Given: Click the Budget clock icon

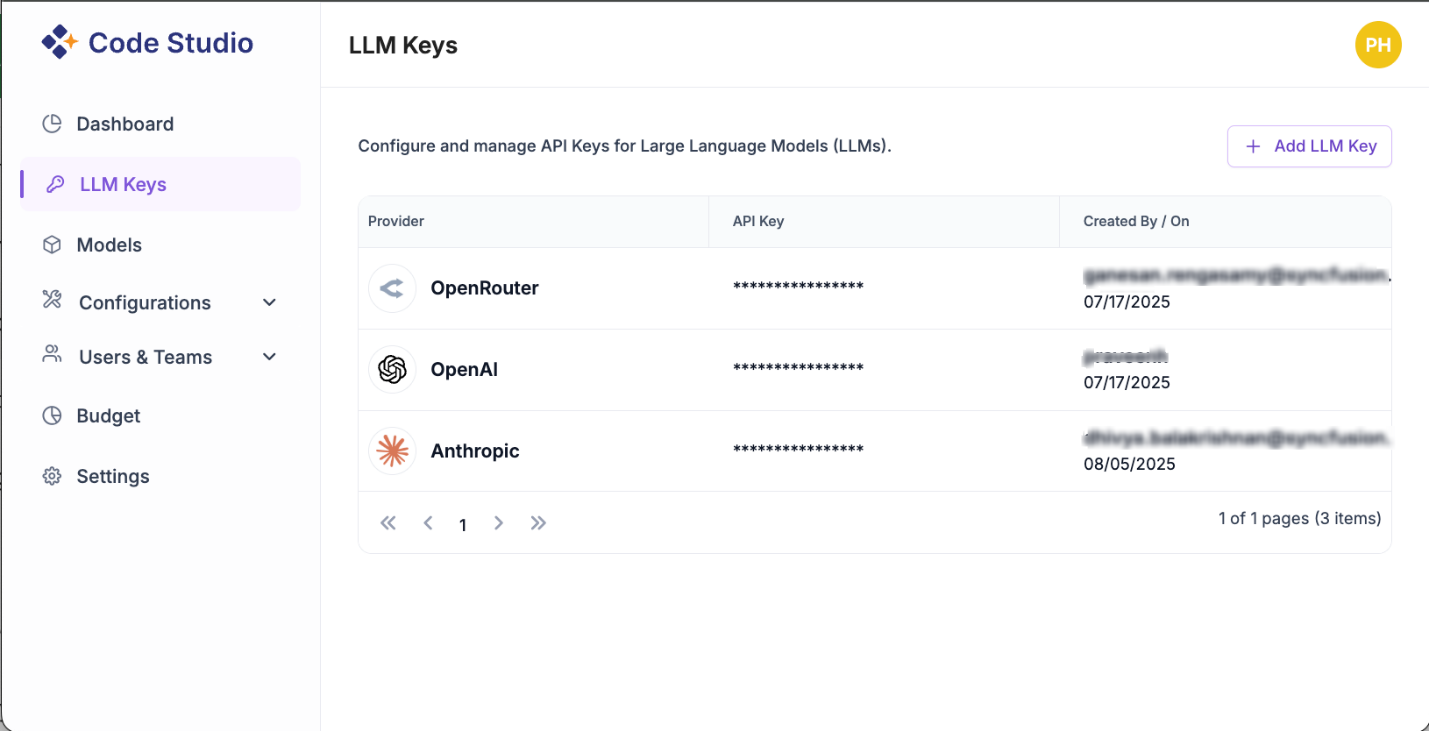Looking at the screenshot, I should pos(51,415).
